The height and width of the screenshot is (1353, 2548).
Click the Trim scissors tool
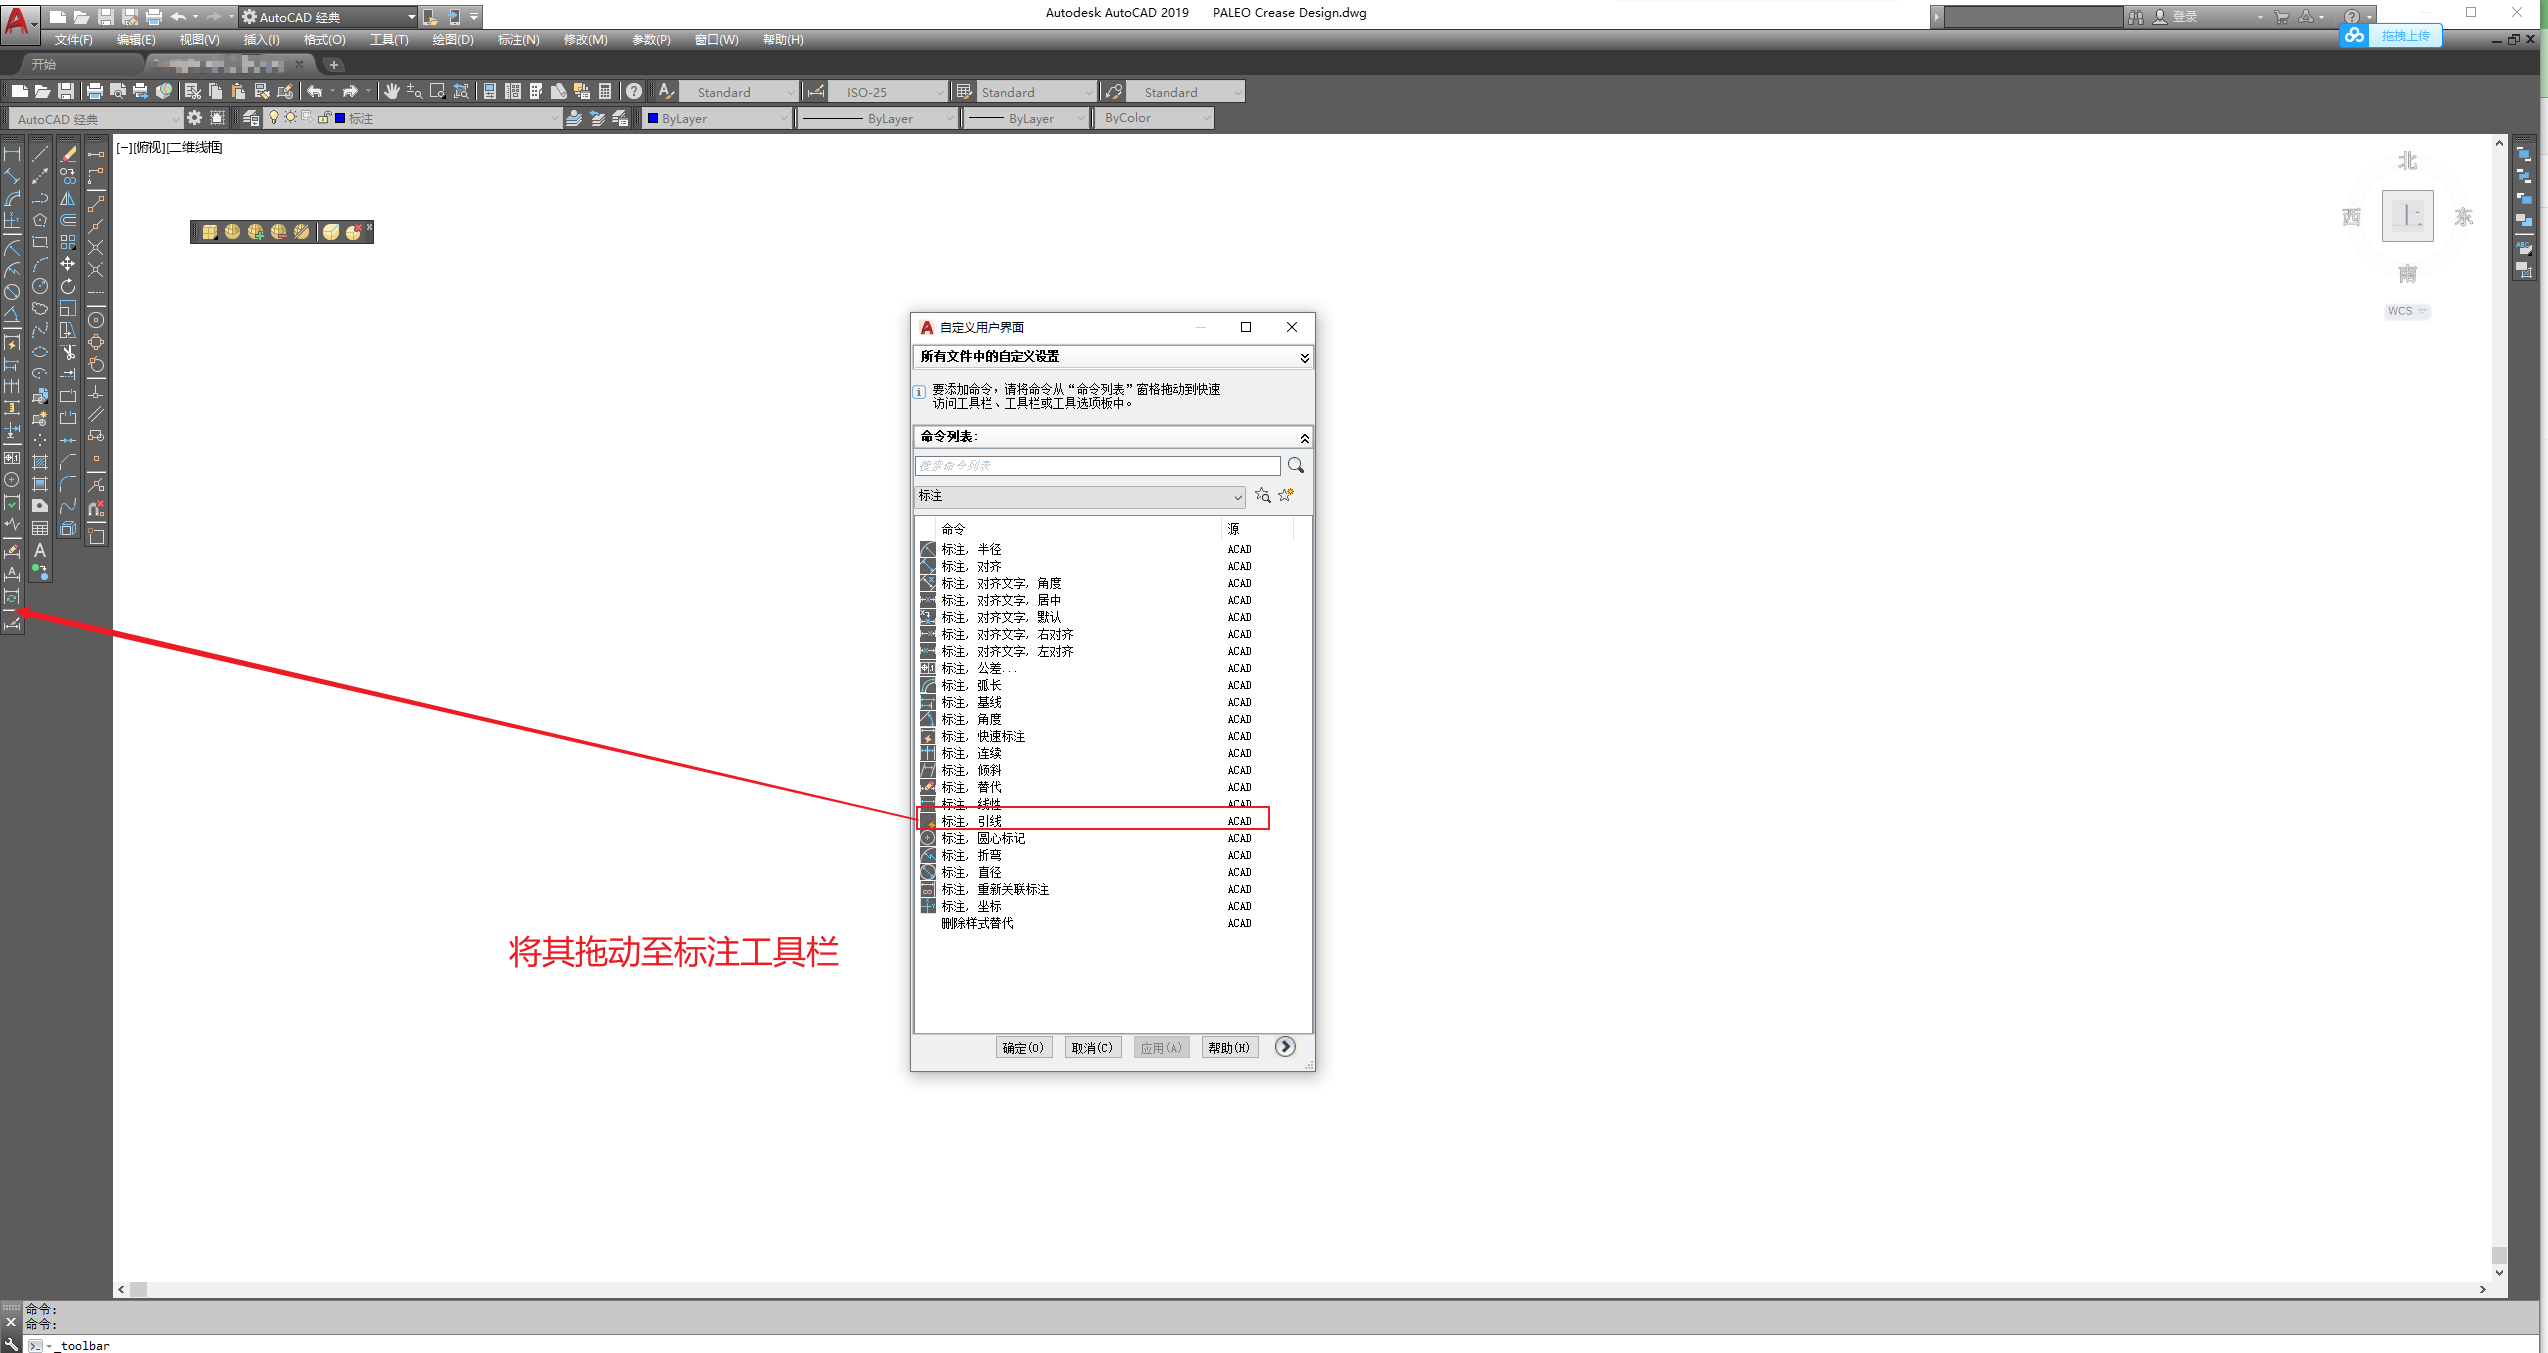point(68,352)
